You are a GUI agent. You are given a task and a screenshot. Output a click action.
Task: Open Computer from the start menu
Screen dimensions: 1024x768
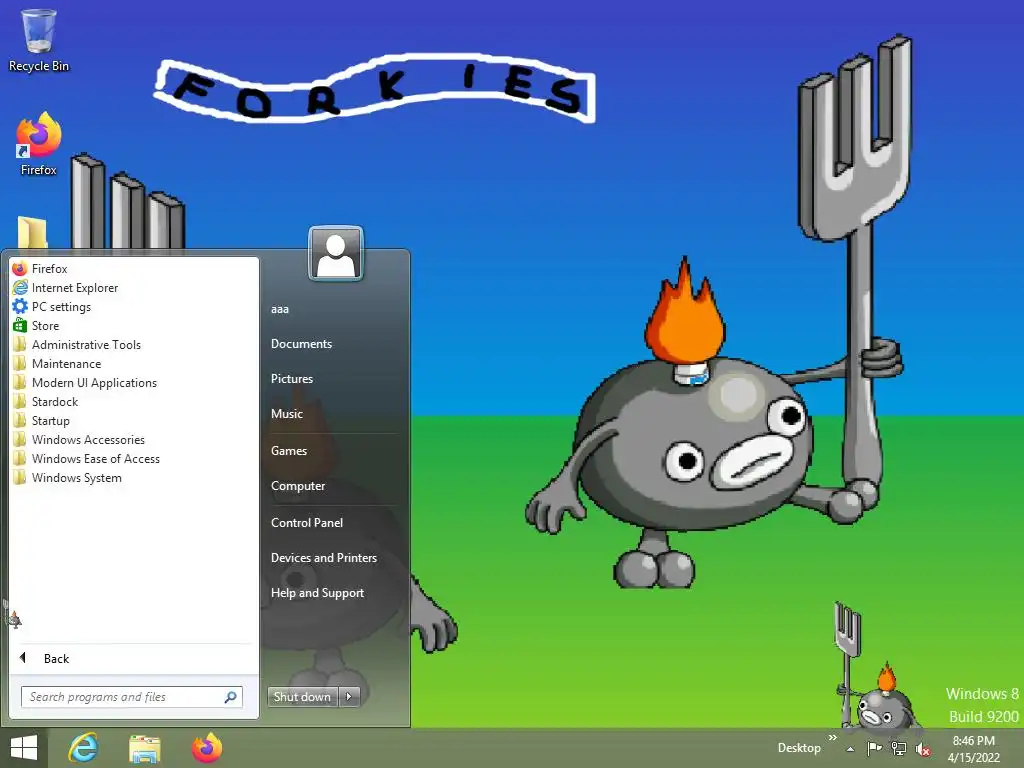click(298, 486)
